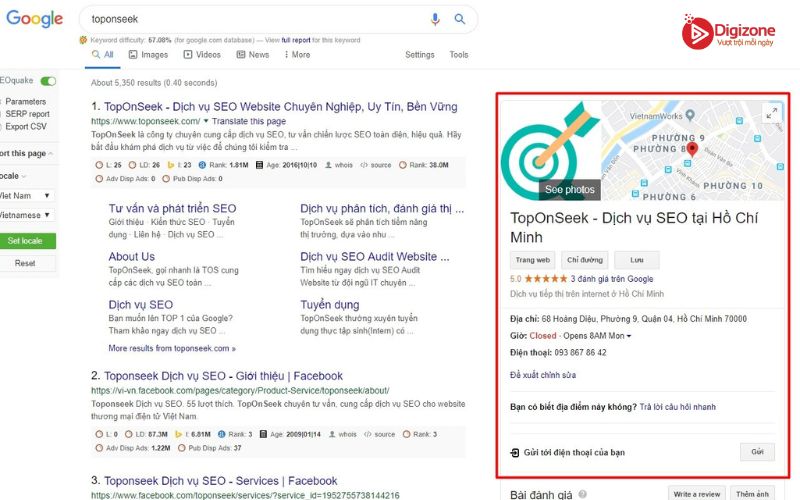Click Export CSV link
This screenshot has width=800, height=500.
click(x=26, y=127)
